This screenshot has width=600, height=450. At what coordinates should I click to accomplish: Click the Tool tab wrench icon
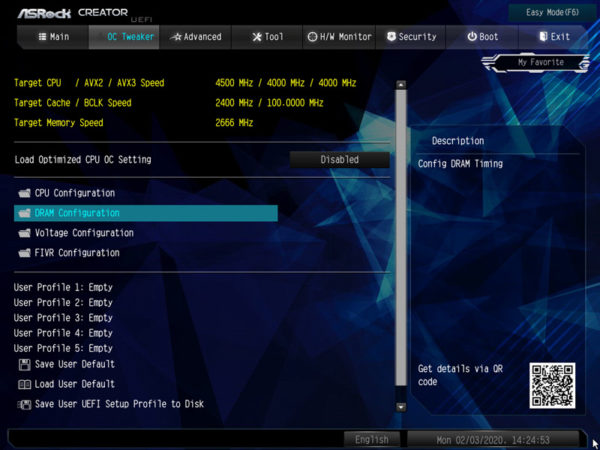(257, 37)
